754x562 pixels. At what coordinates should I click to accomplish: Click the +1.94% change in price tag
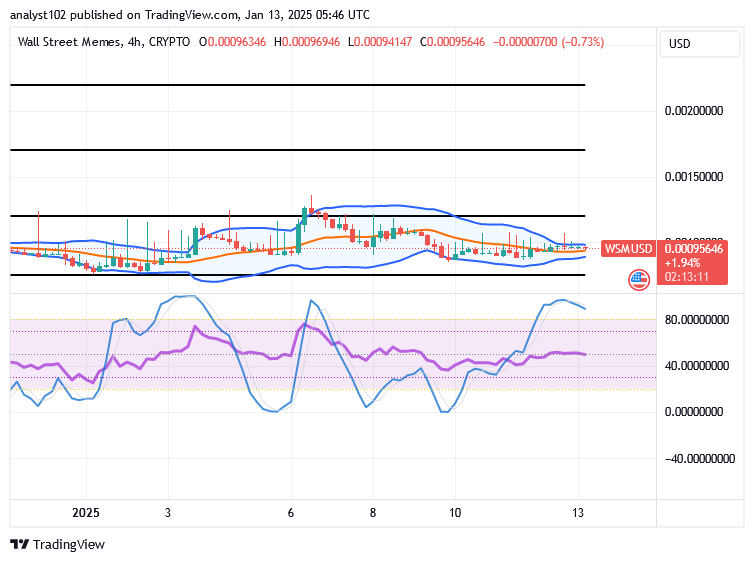click(682, 263)
